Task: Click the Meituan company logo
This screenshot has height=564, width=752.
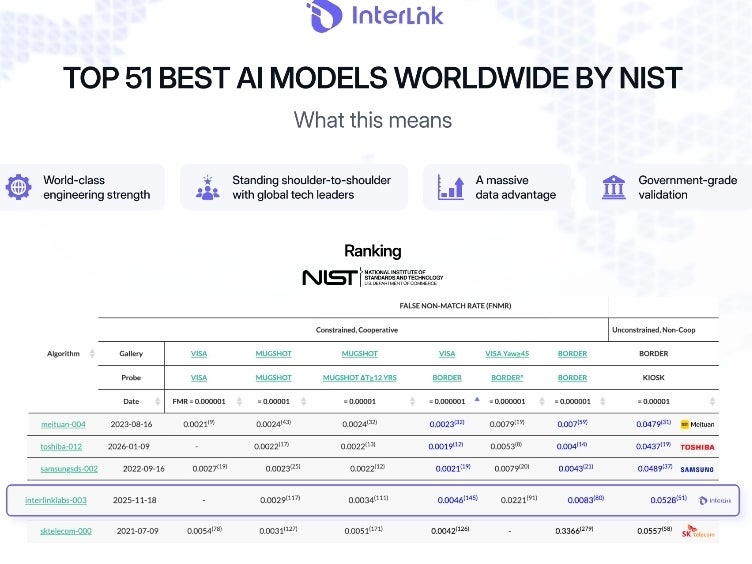Action: 697,424
